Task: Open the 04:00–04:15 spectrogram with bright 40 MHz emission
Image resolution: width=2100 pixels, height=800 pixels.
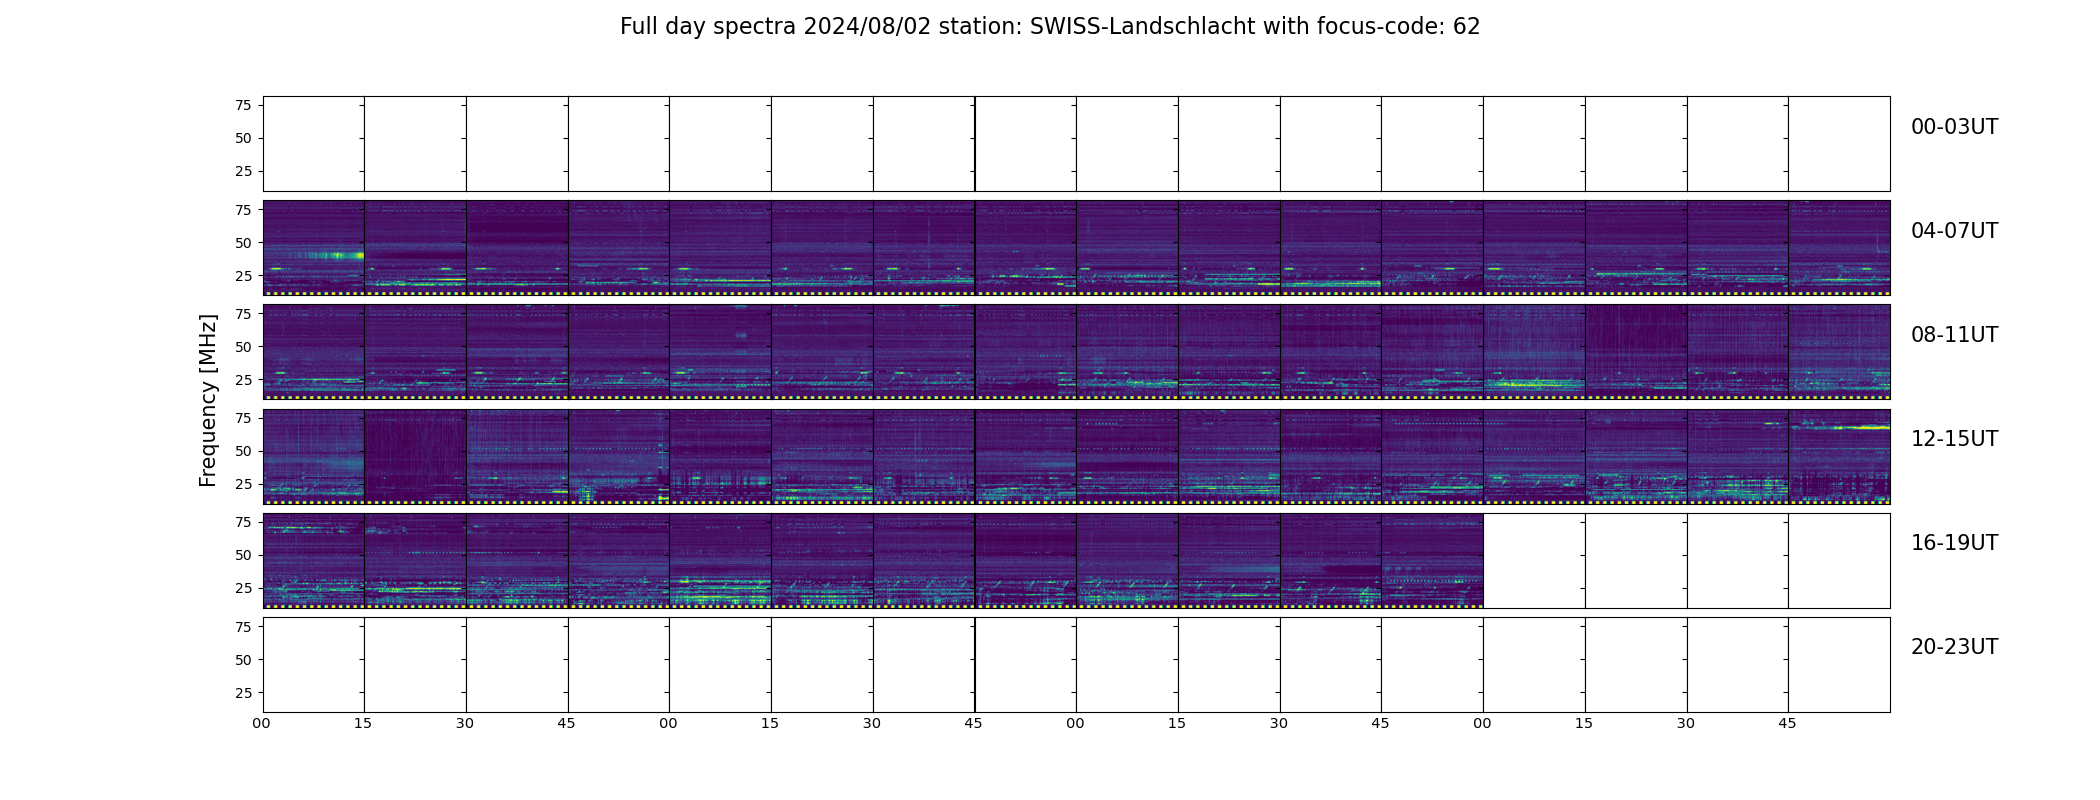Action: [x=314, y=248]
